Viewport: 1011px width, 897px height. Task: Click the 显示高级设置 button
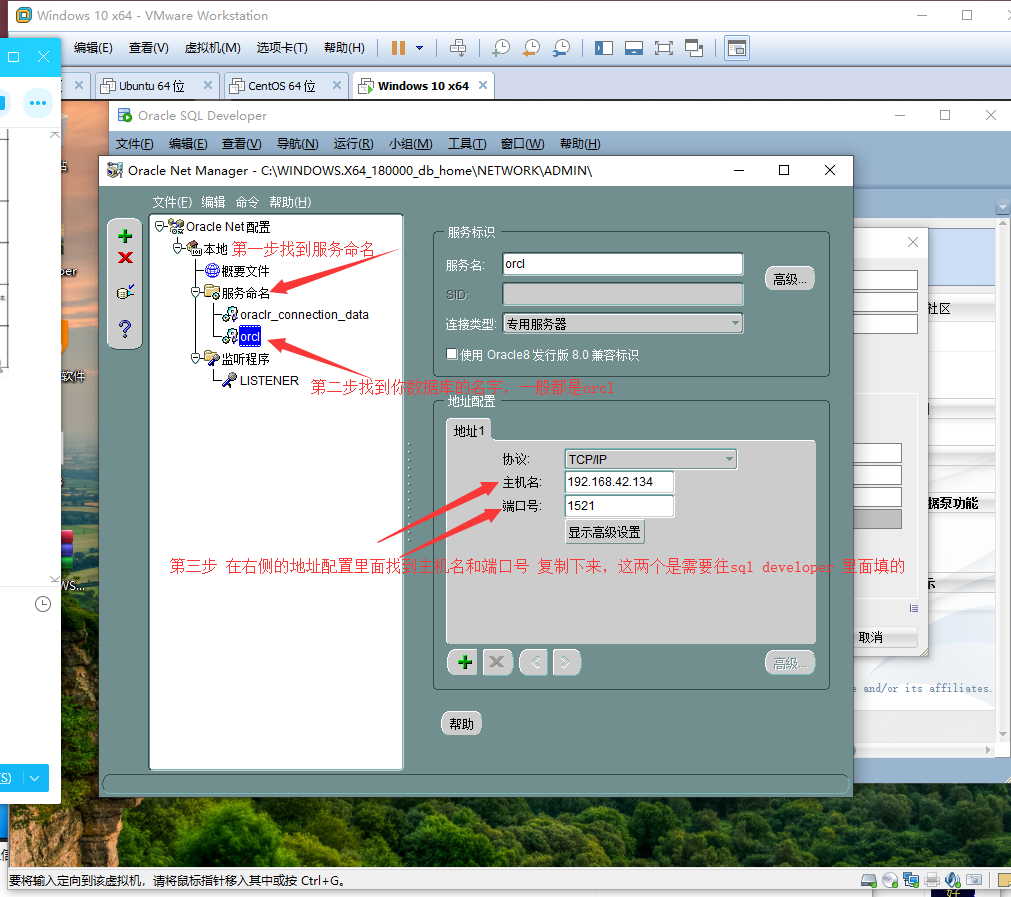(604, 532)
